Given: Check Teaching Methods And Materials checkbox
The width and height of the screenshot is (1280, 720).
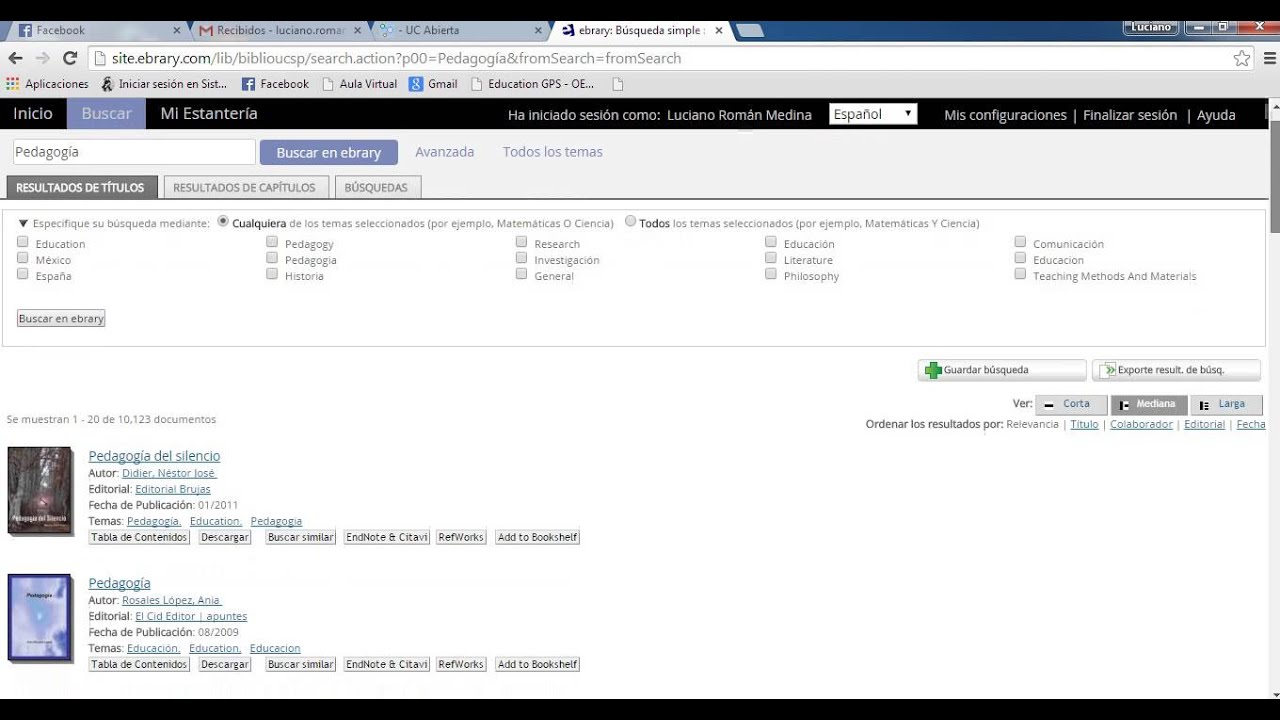Looking at the screenshot, I should 1020,274.
